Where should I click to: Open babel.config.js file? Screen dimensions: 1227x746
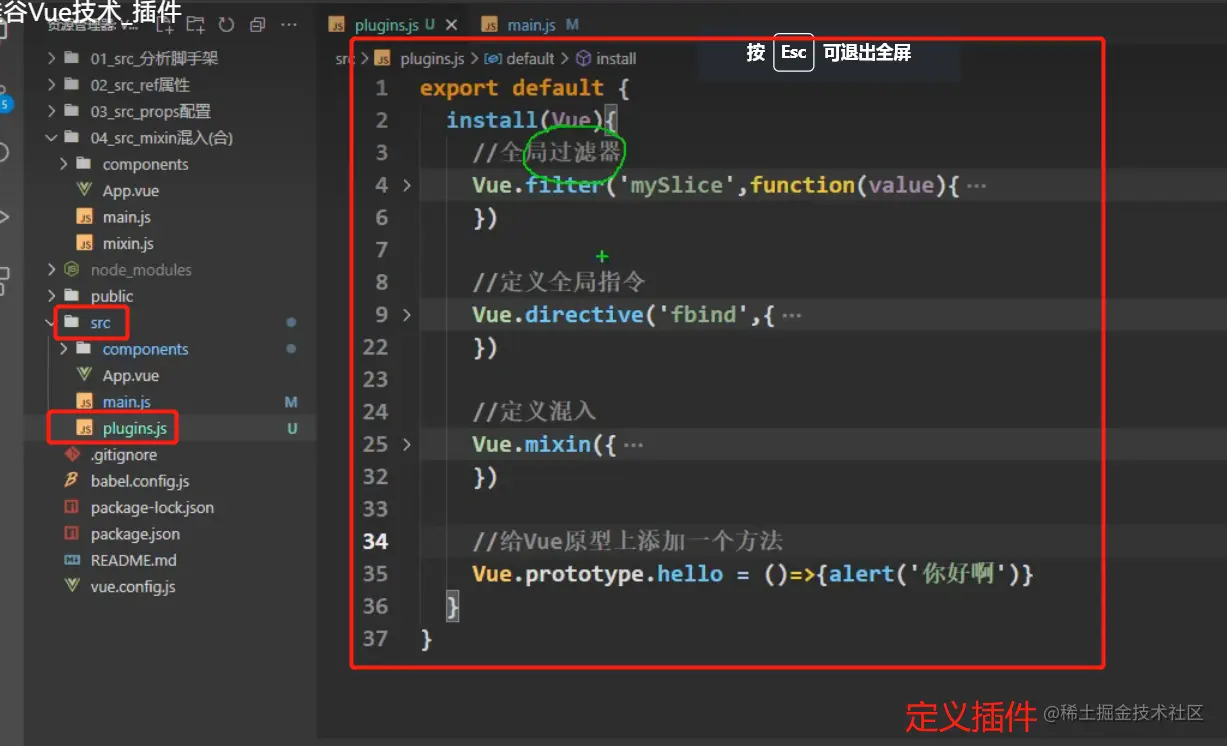point(140,481)
